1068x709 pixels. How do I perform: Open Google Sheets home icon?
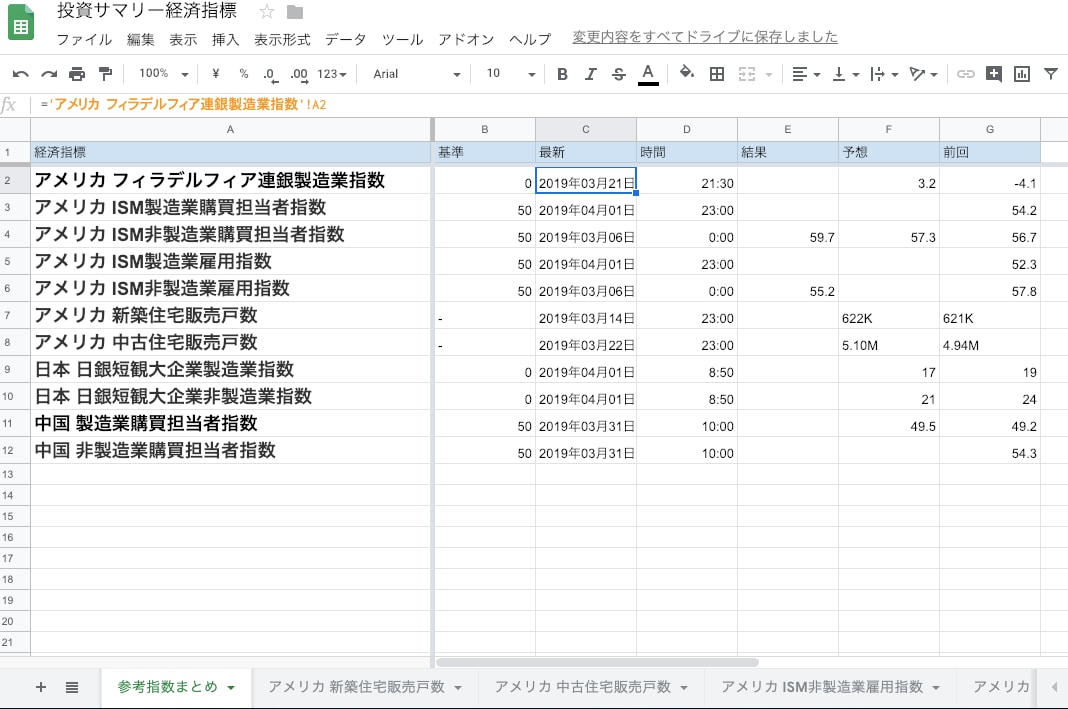tap(21, 22)
